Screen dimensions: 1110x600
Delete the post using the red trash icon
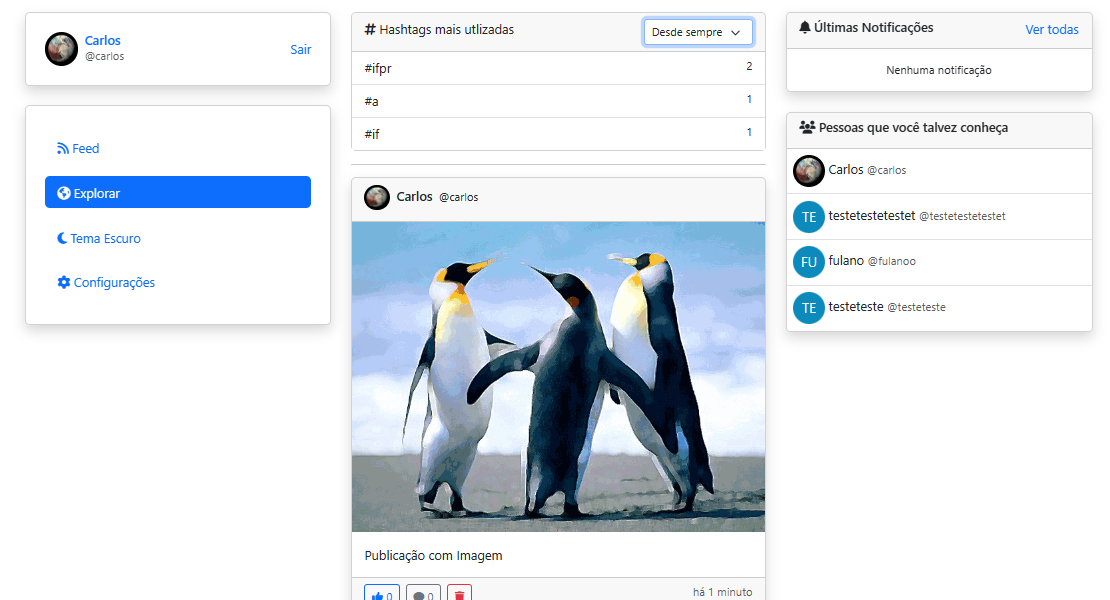tap(460, 594)
